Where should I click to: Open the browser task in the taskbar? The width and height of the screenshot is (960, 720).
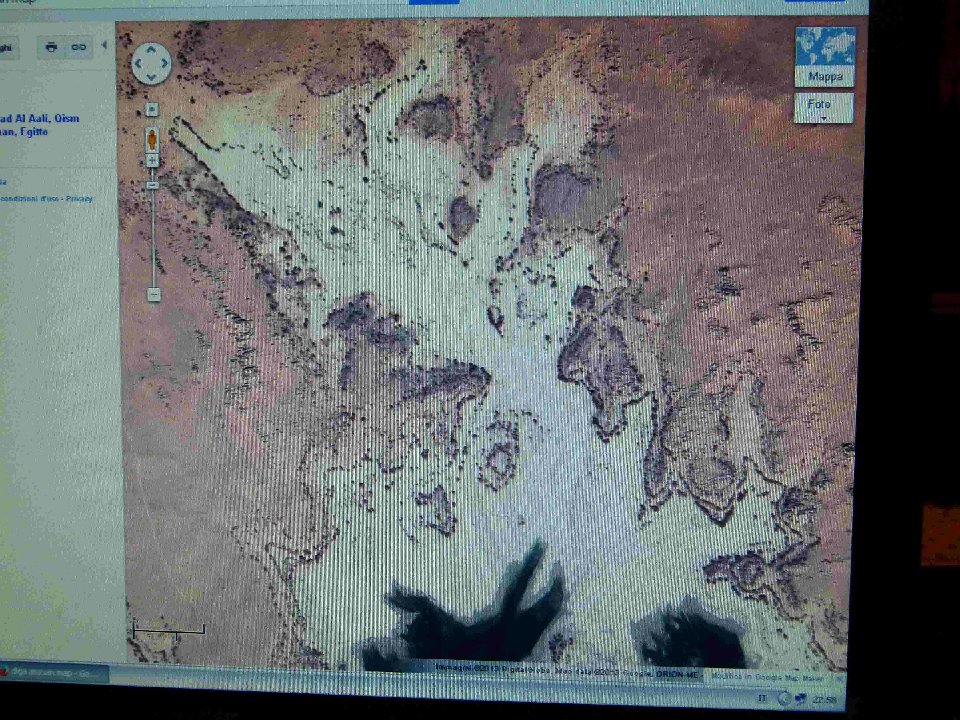click(54, 673)
